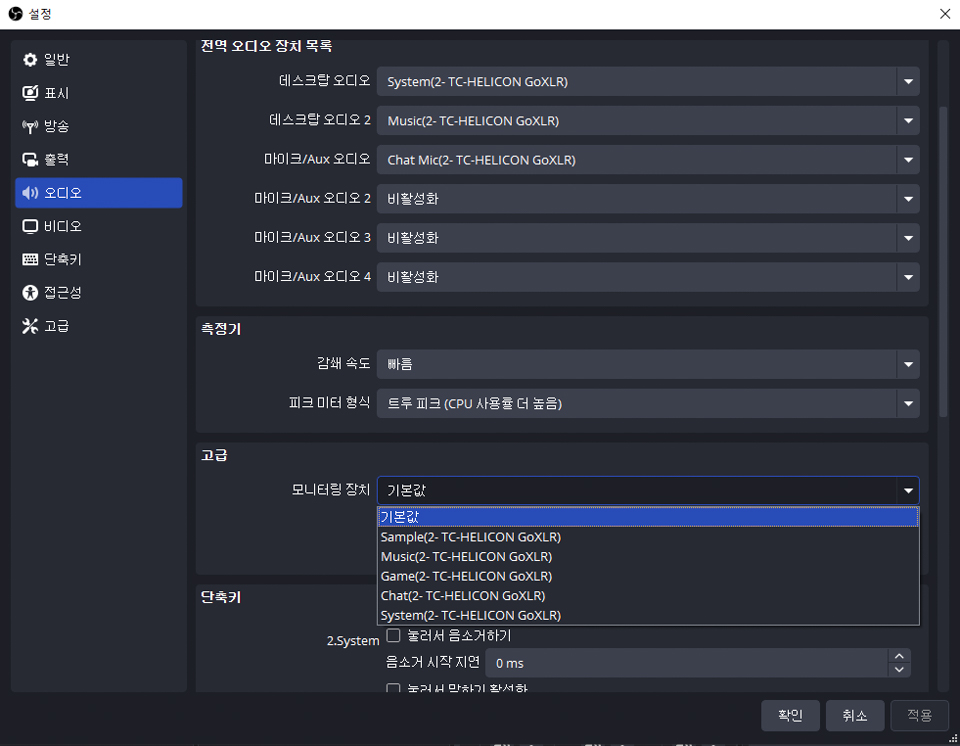Toggle the 눌러서 말하기 활성화 checkbox
This screenshot has height=746, width=960.
point(393,689)
